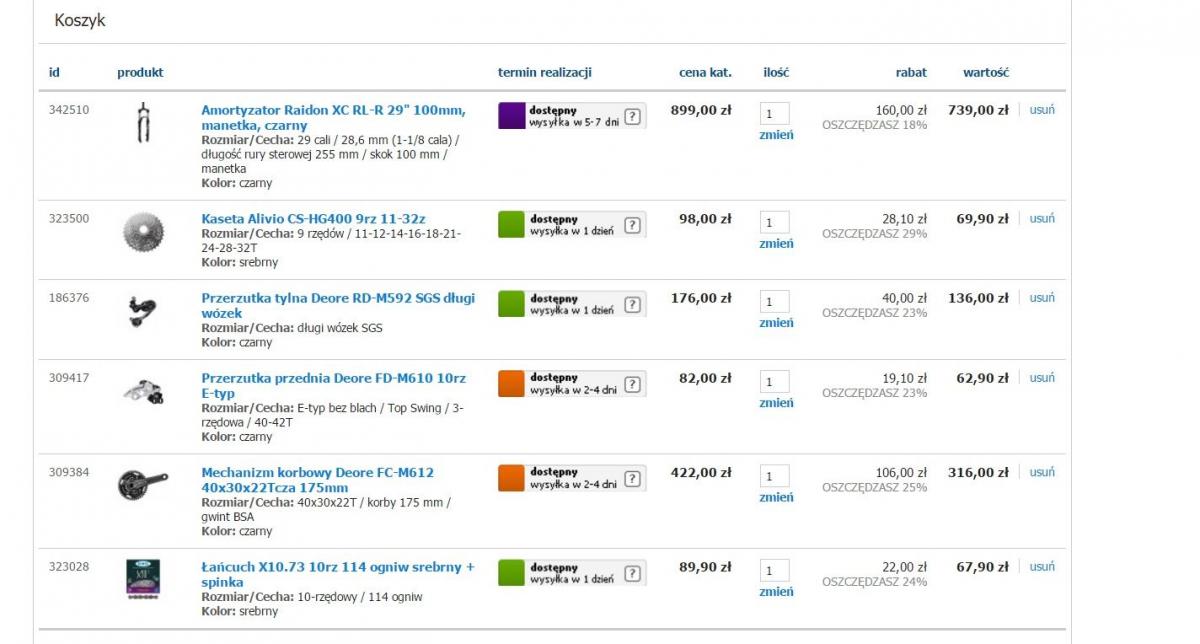Viewport: 1200px width, 644px height.
Task: Click quantity field for Amortyzator Raidon
Action: pos(774,113)
